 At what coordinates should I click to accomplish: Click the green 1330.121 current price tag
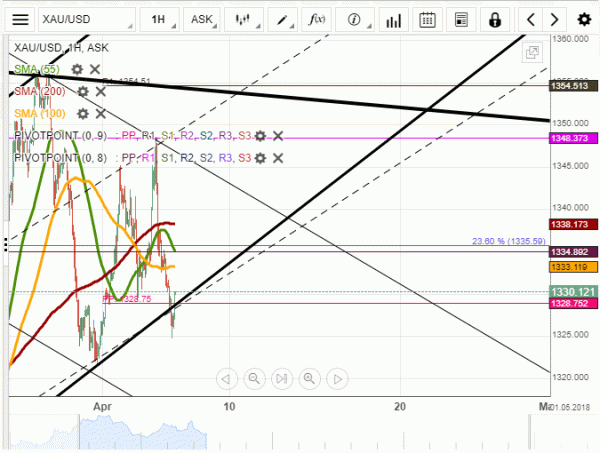[573, 292]
